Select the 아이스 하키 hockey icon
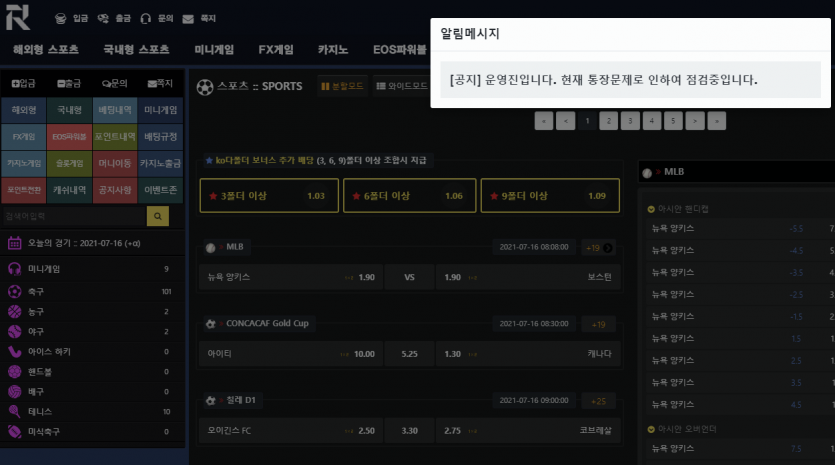Image resolution: width=835 pixels, height=465 pixels. [x=14, y=352]
